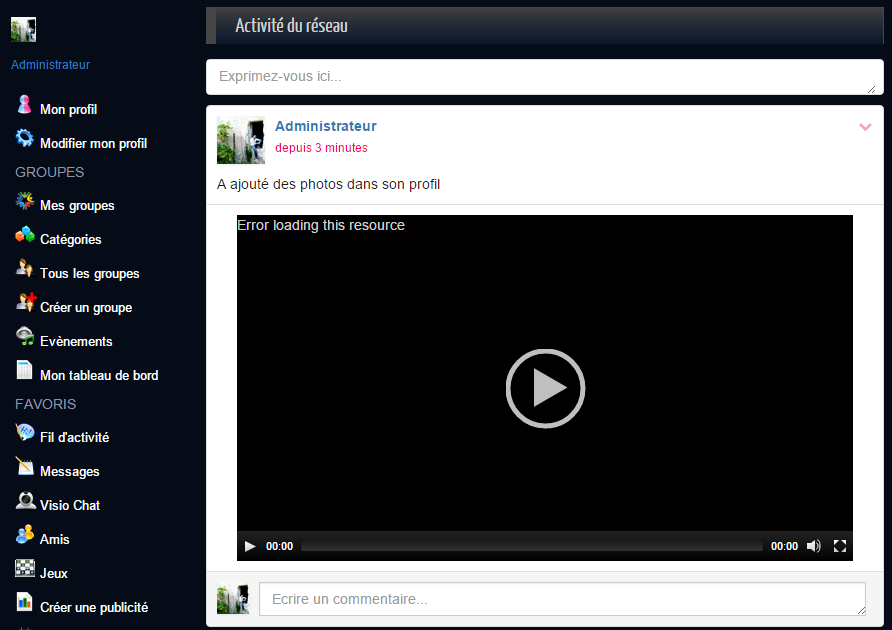Go to Fil d'activité link
This screenshot has height=630, width=892.
coord(75,438)
